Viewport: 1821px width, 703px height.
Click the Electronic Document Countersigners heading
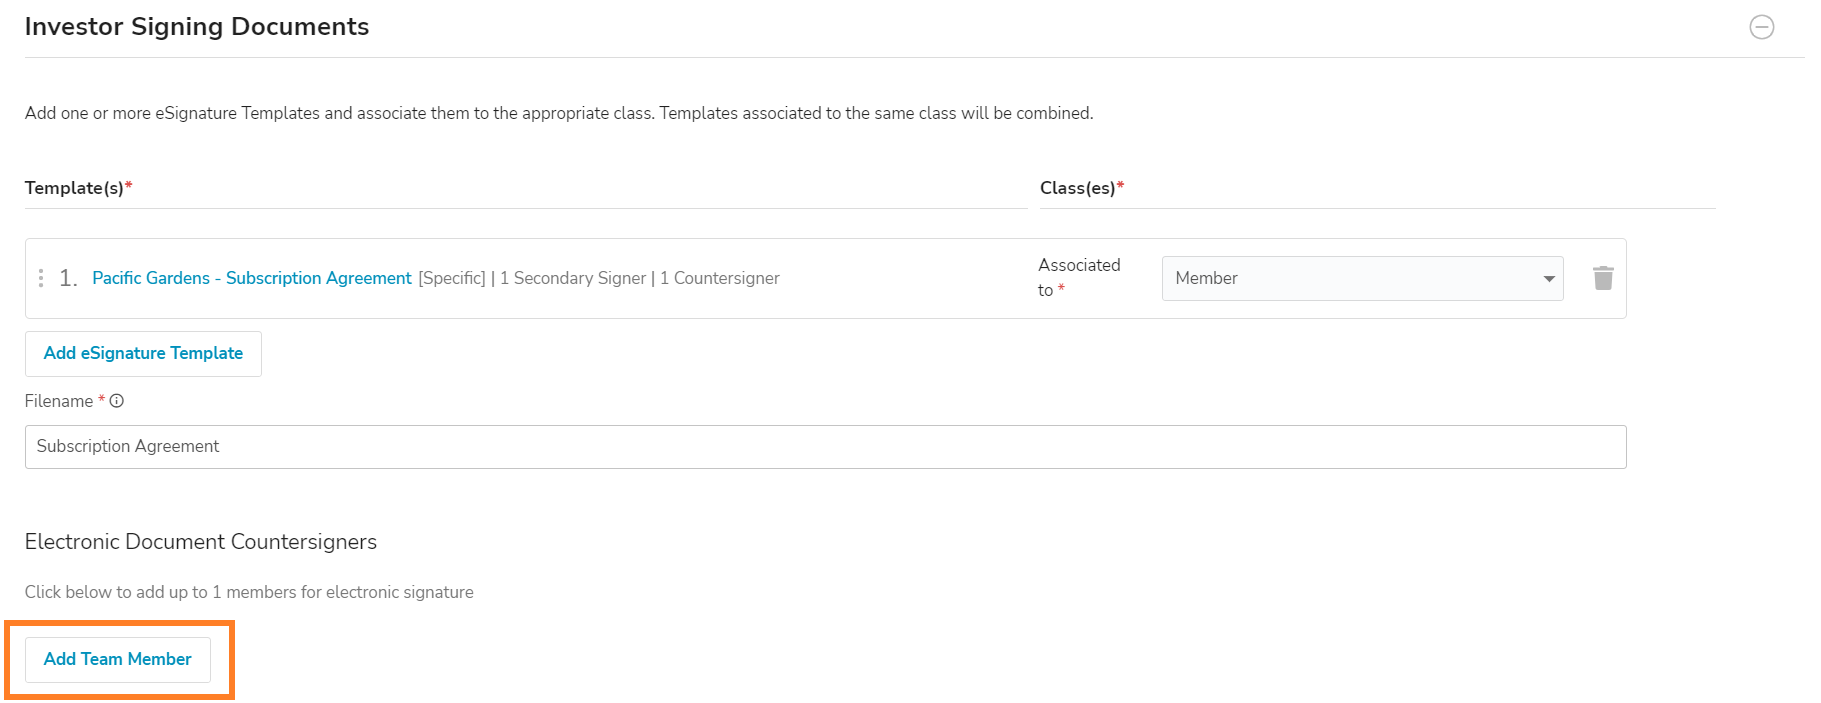(201, 542)
